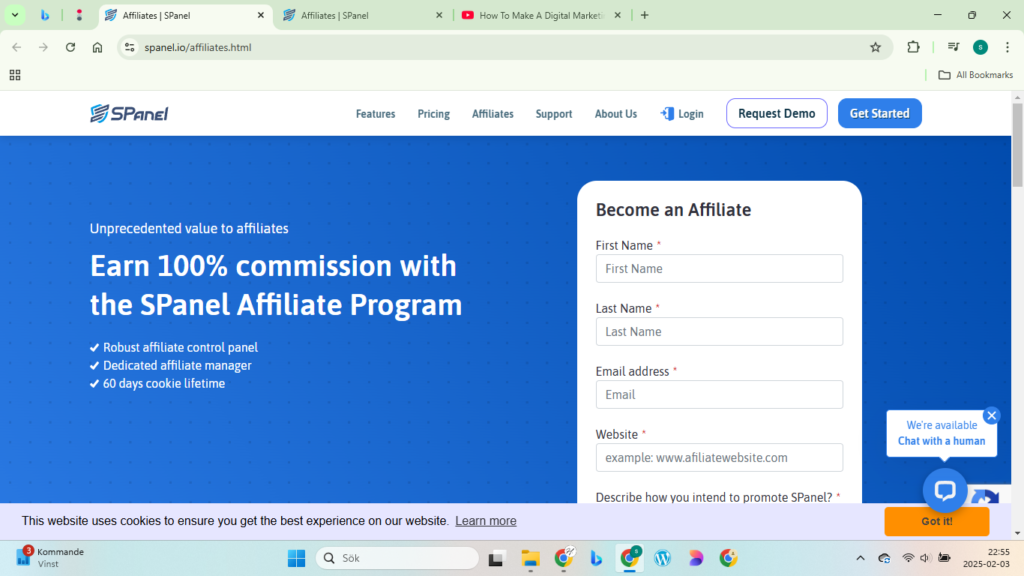Open the About Us menu item
1024x576 pixels.
pos(615,114)
